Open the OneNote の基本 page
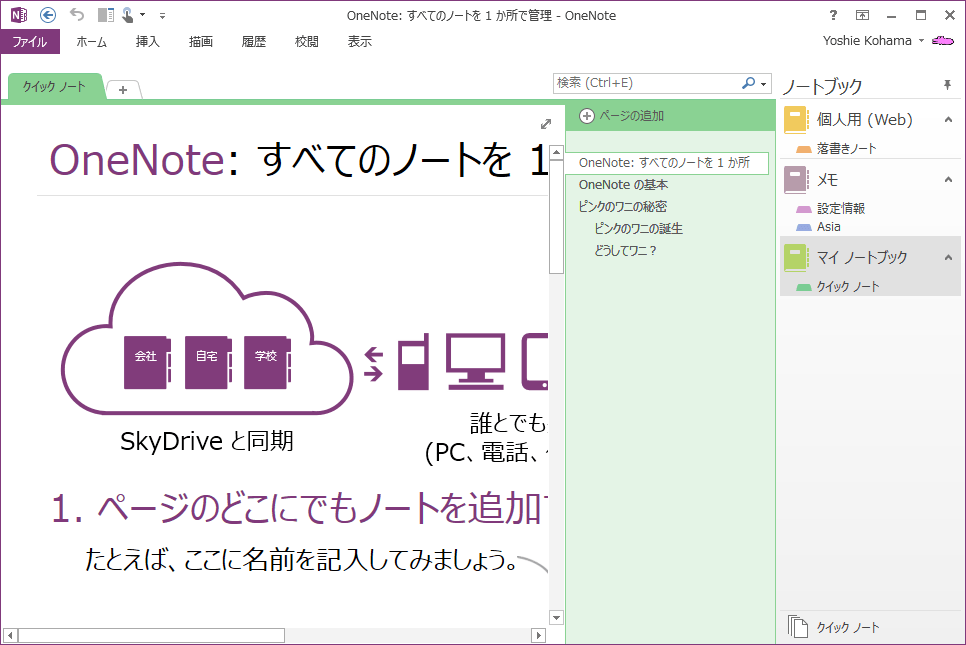Image resolution: width=966 pixels, height=645 pixels. (x=623, y=185)
